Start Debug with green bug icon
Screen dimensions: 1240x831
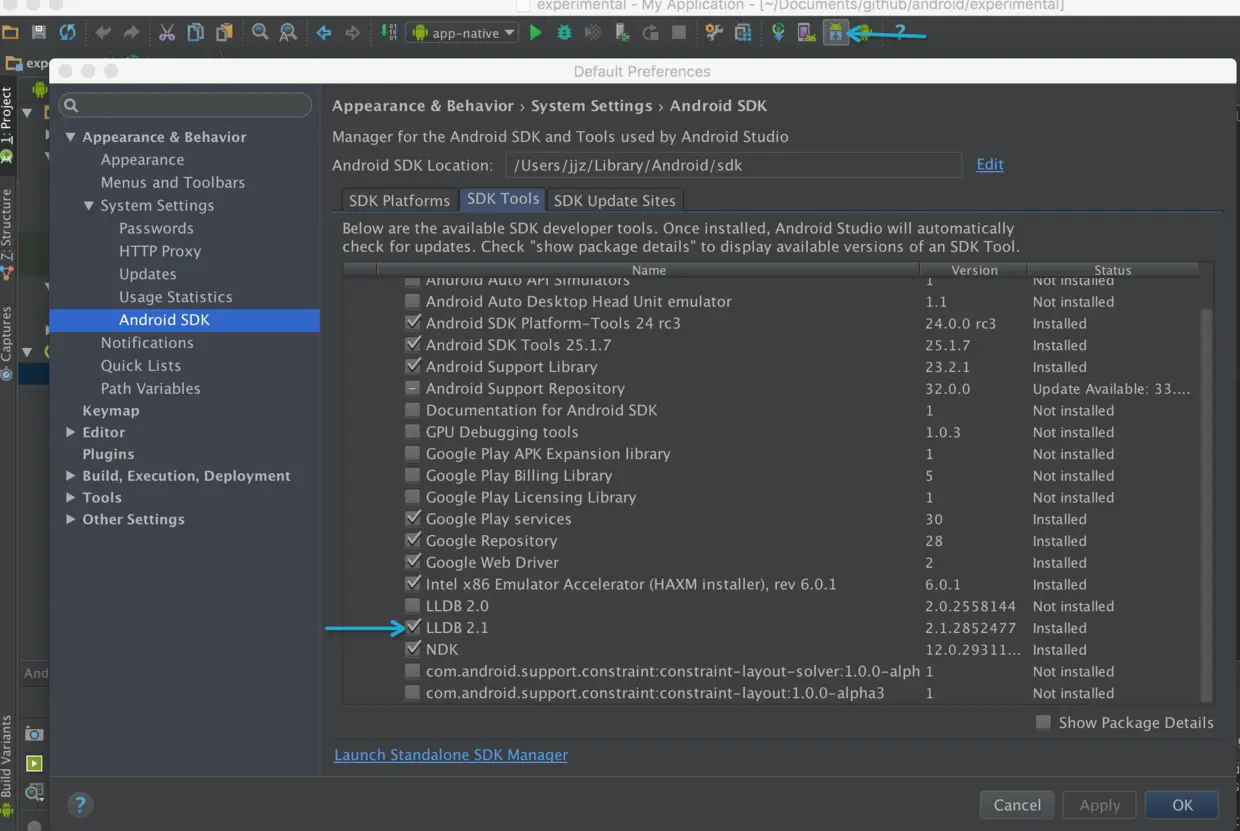click(564, 33)
